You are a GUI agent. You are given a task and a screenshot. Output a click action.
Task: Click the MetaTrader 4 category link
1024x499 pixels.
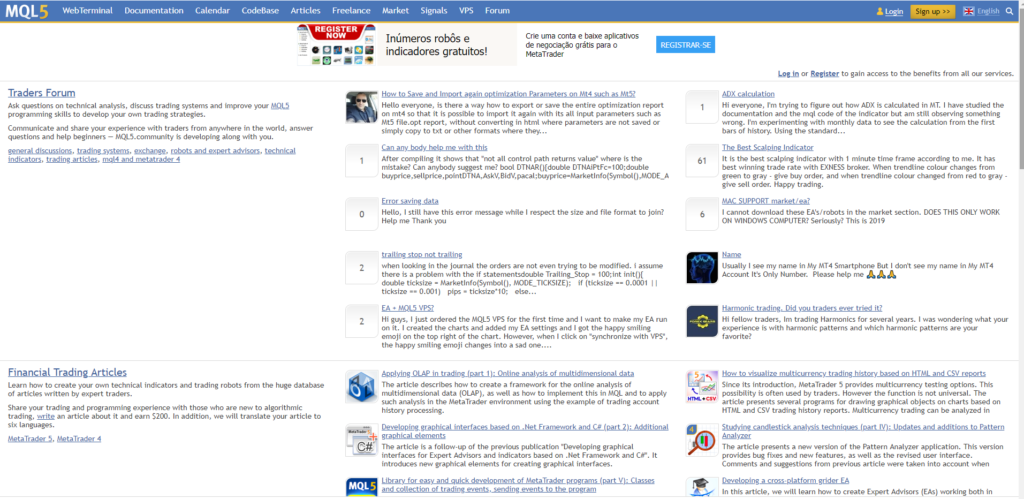79,439
